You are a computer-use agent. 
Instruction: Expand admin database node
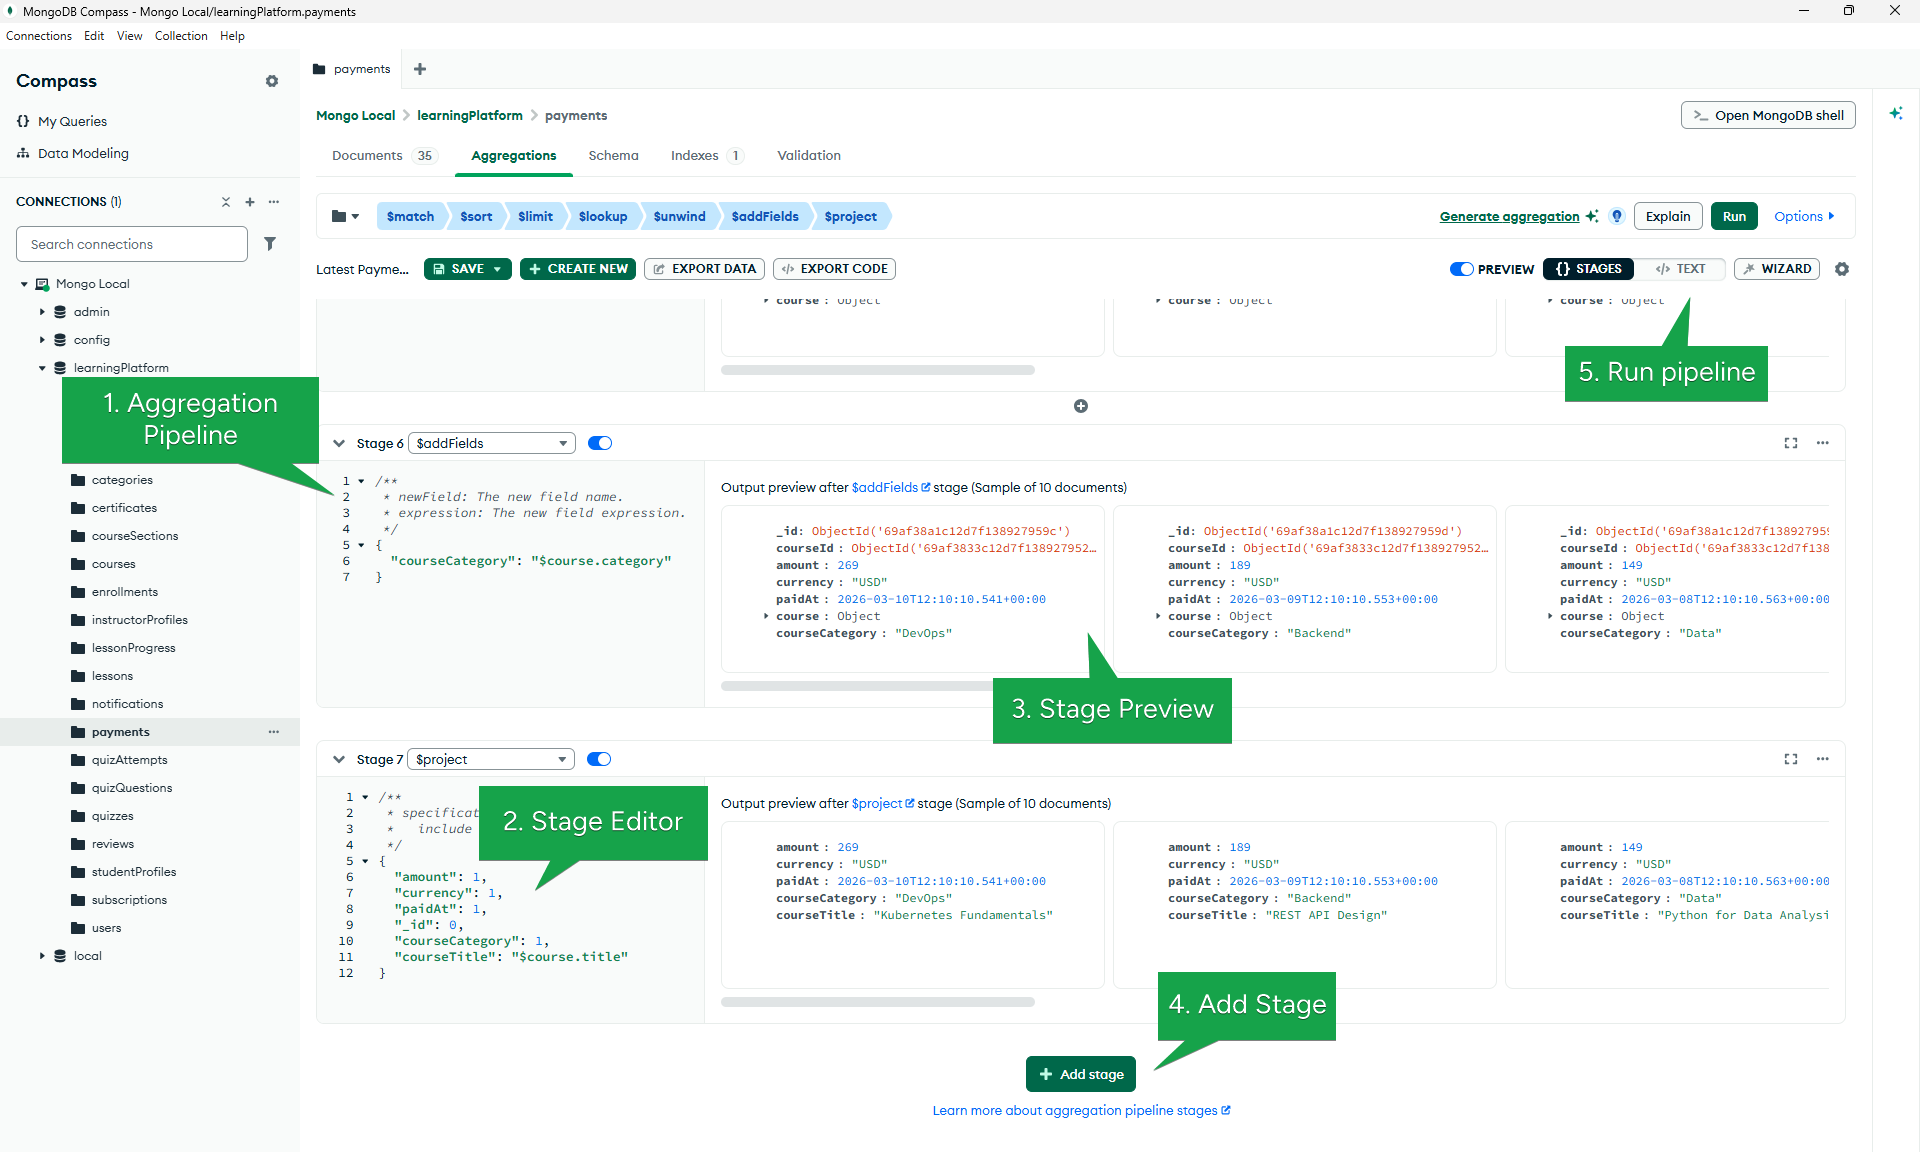click(x=42, y=312)
